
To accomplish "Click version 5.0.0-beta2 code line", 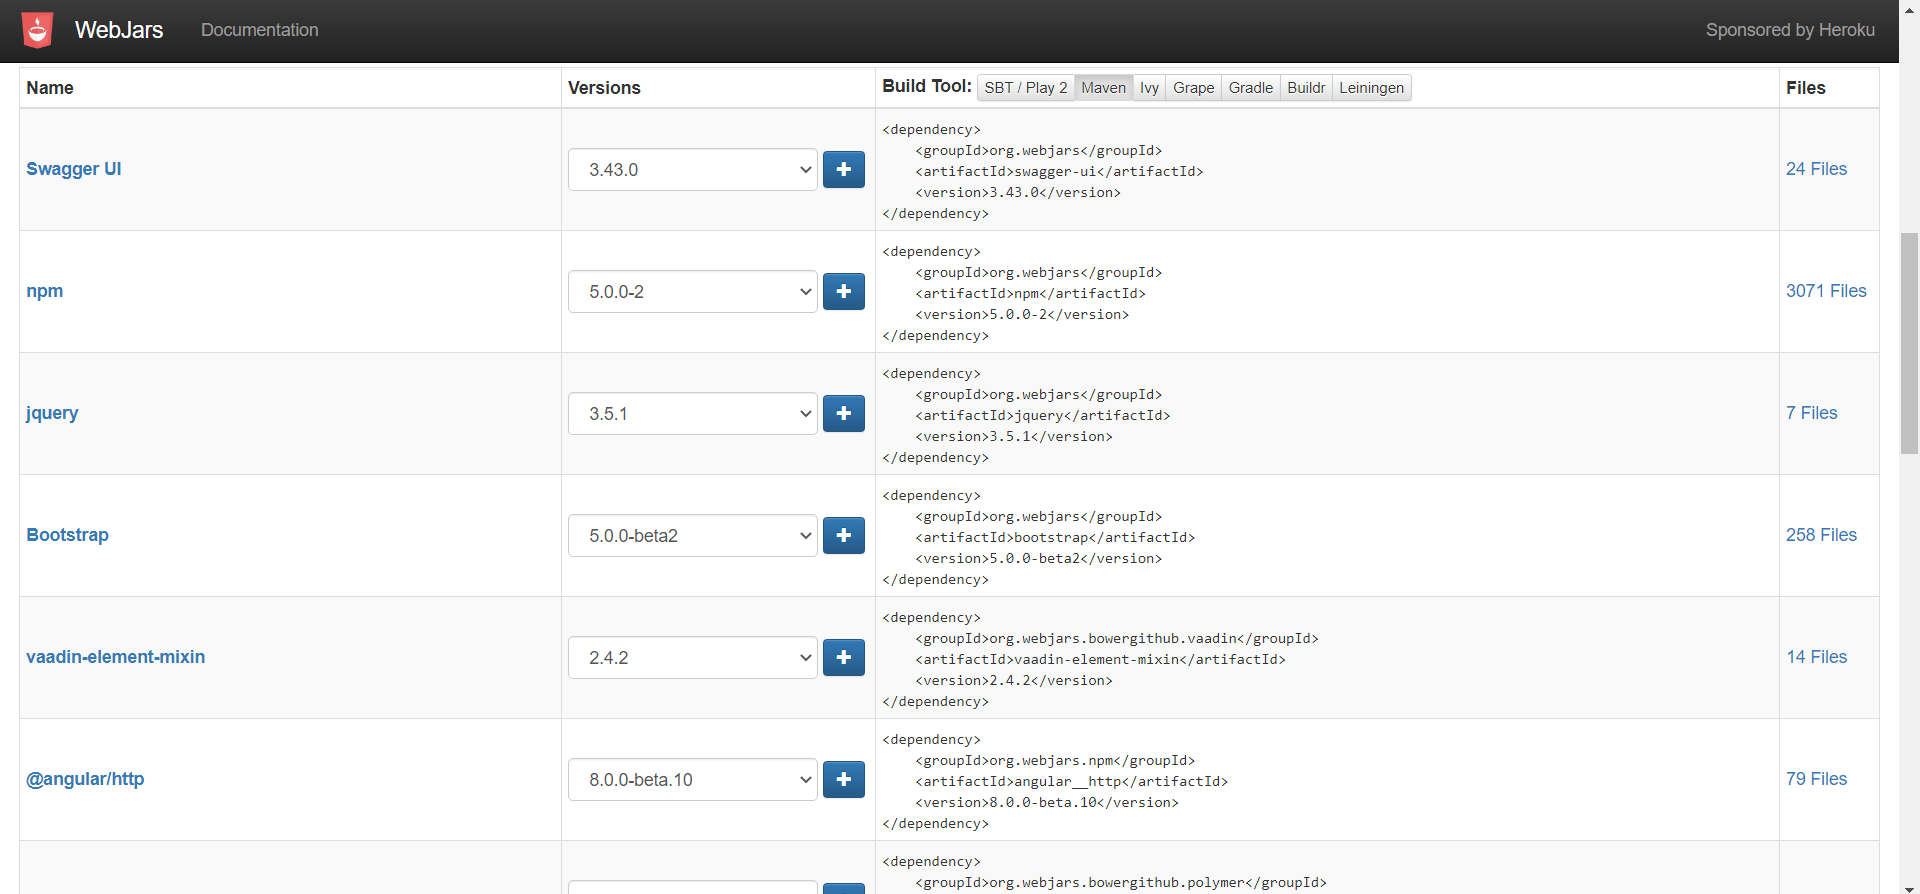I will click(x=1039, y=558).
